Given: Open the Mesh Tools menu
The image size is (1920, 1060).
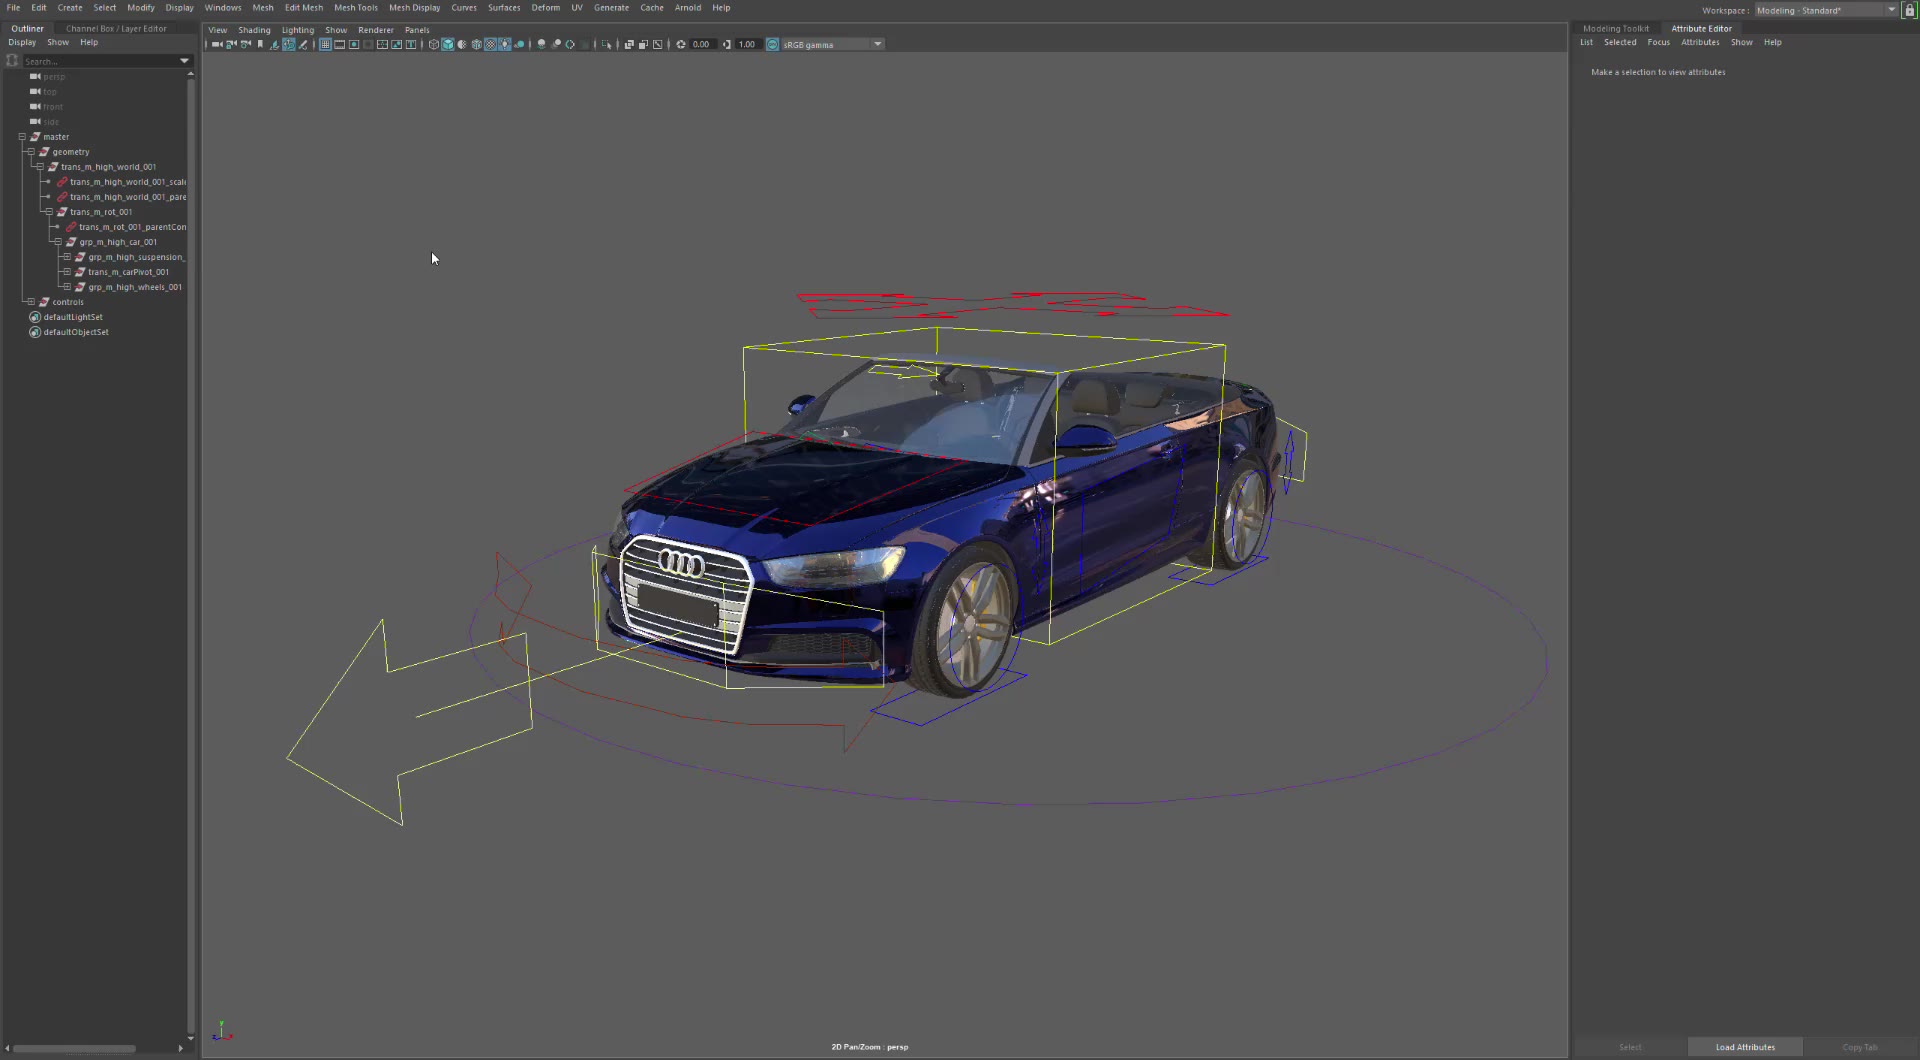Looking at the screenshot, I should pyautogui.click(x=356, y=8).
